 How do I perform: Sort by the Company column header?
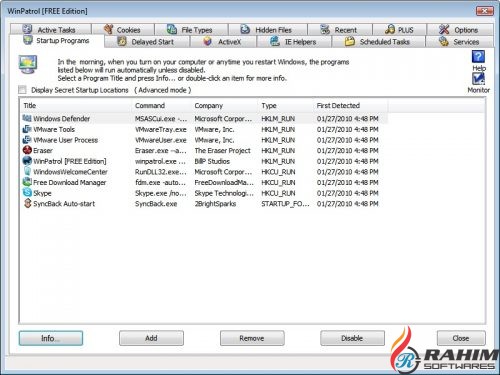pos(224,106)
